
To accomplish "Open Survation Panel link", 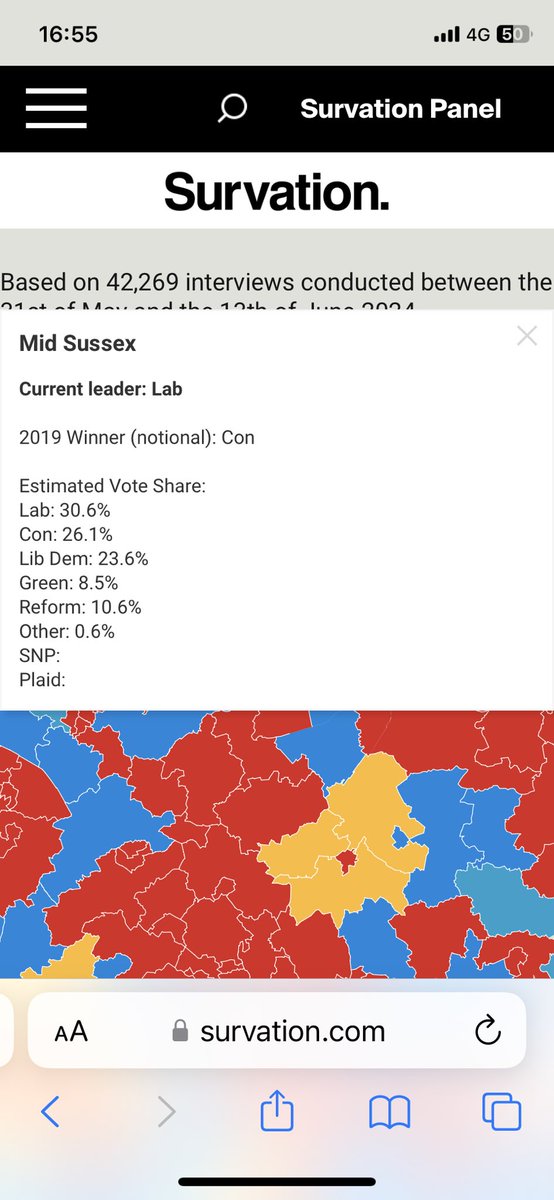I will [401, 109].
